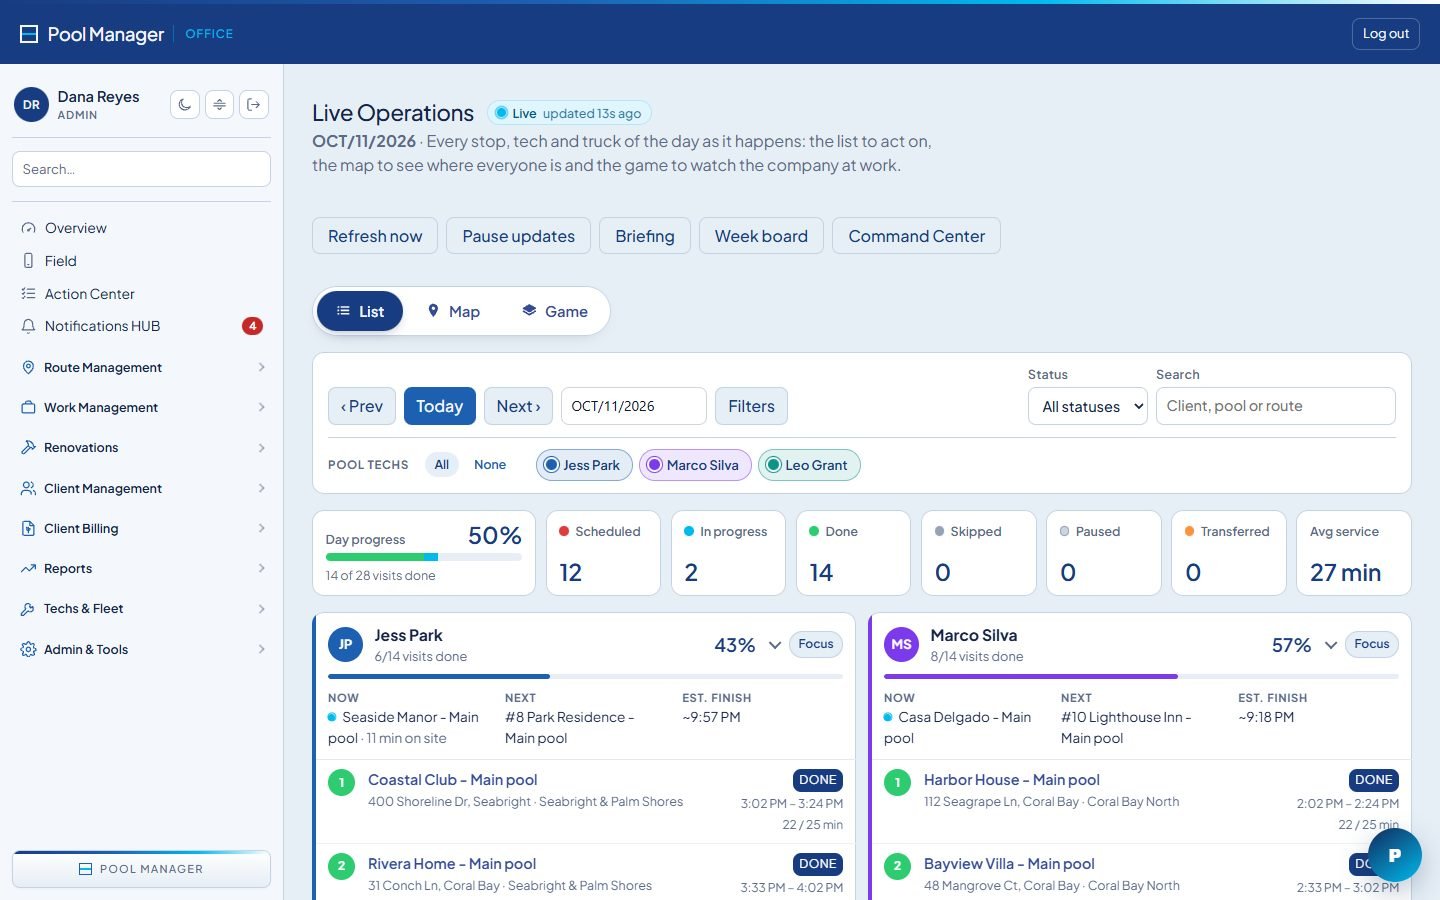
Task: Click the floating P chat bubble icon
Action: click(x=1395, y=855)
